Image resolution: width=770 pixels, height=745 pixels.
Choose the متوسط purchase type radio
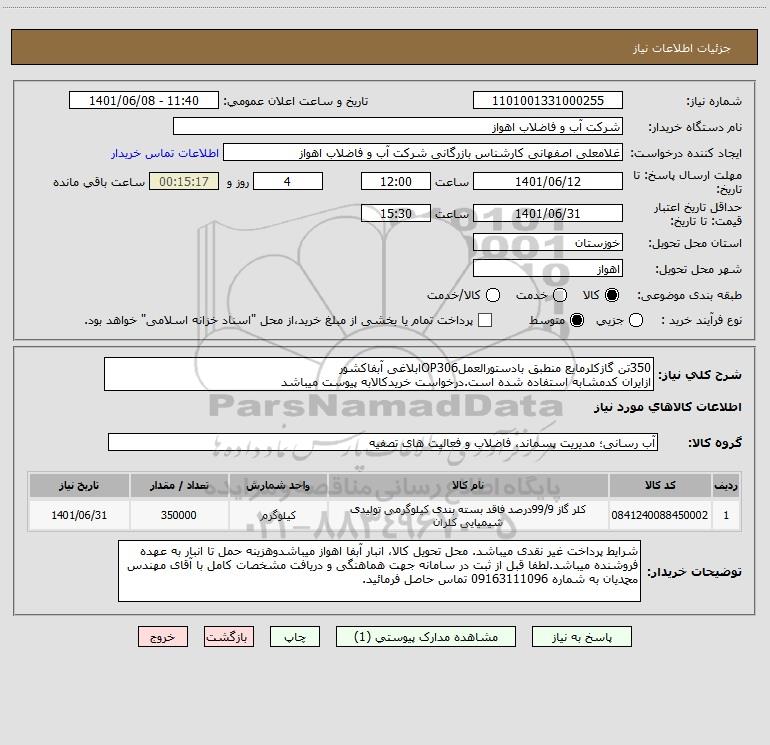tap(577, 320)
